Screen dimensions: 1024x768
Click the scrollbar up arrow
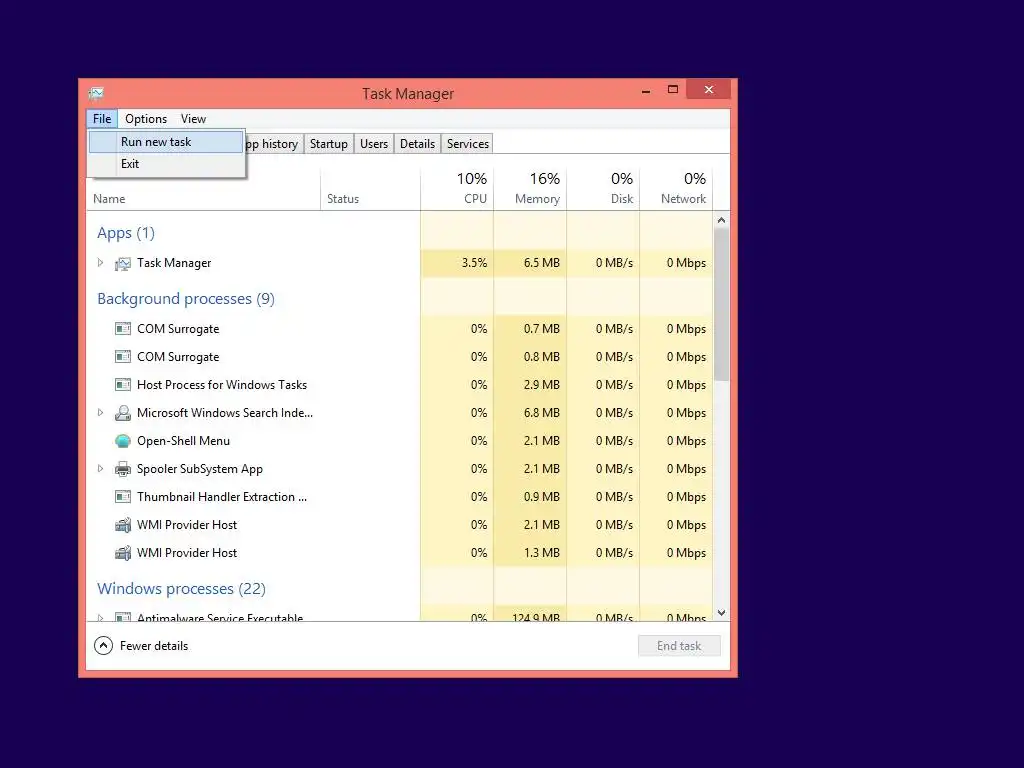(x=722, y=220)
